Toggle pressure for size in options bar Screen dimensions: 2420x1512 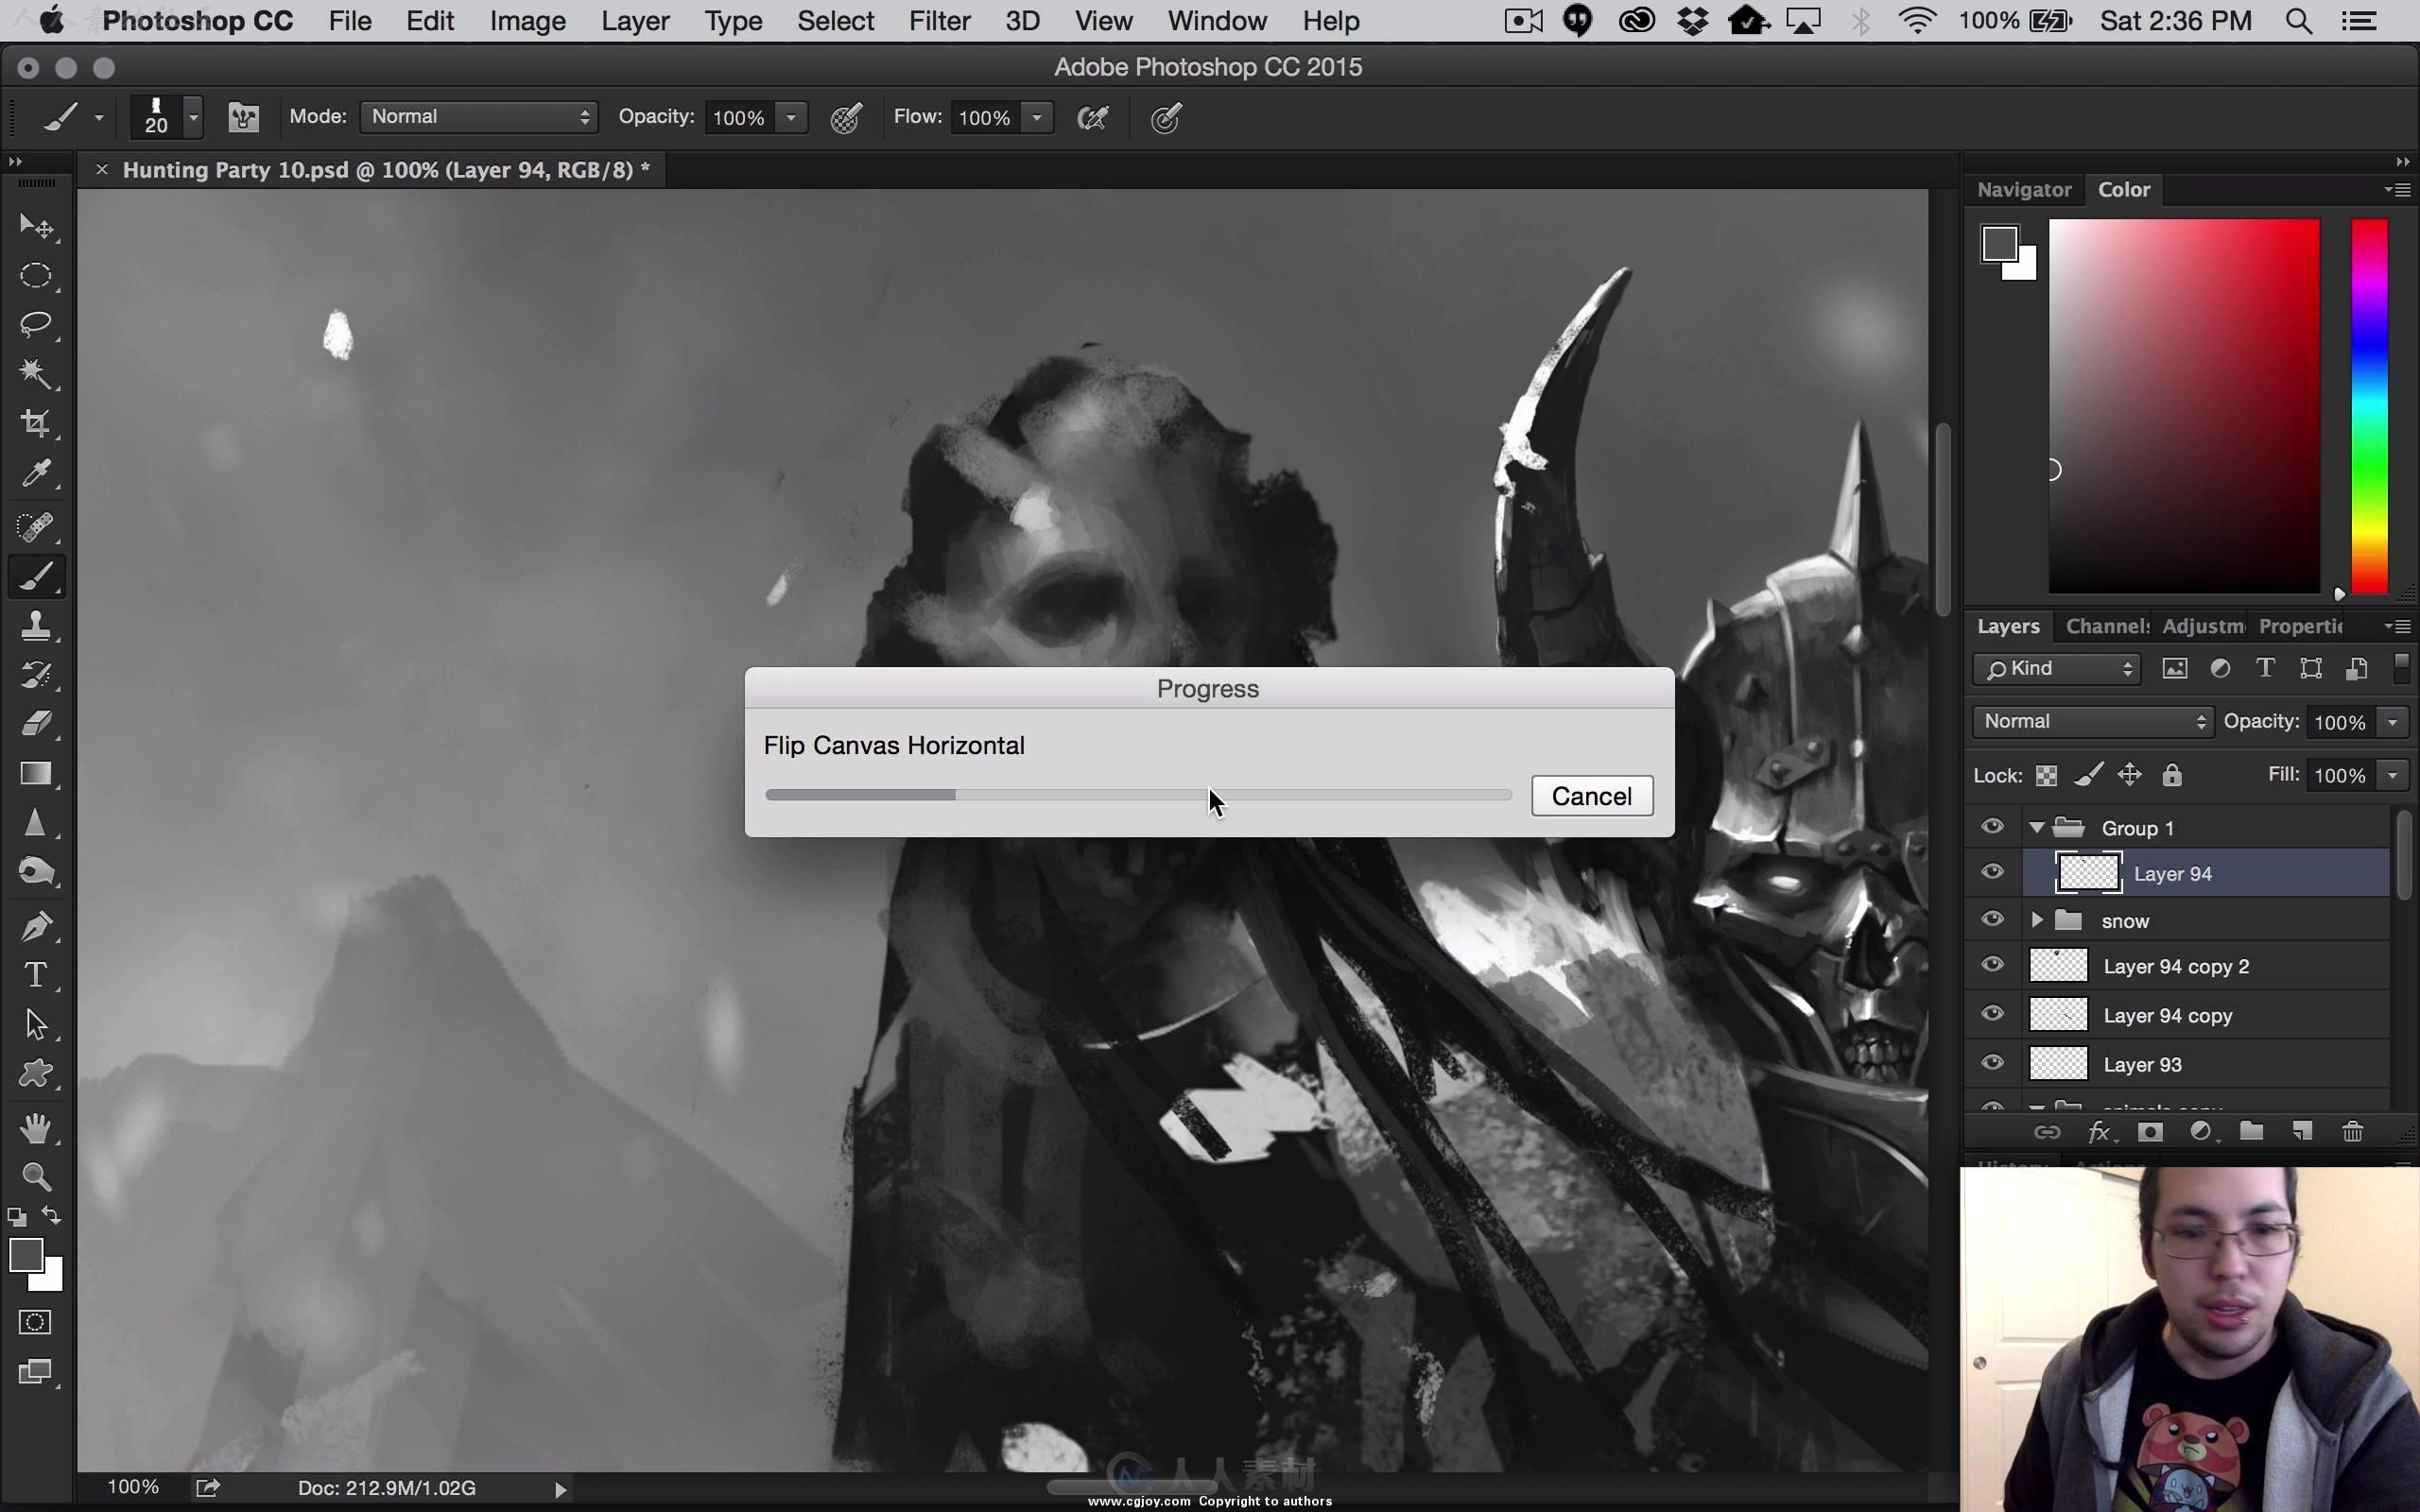click(x=1166, y=118)
